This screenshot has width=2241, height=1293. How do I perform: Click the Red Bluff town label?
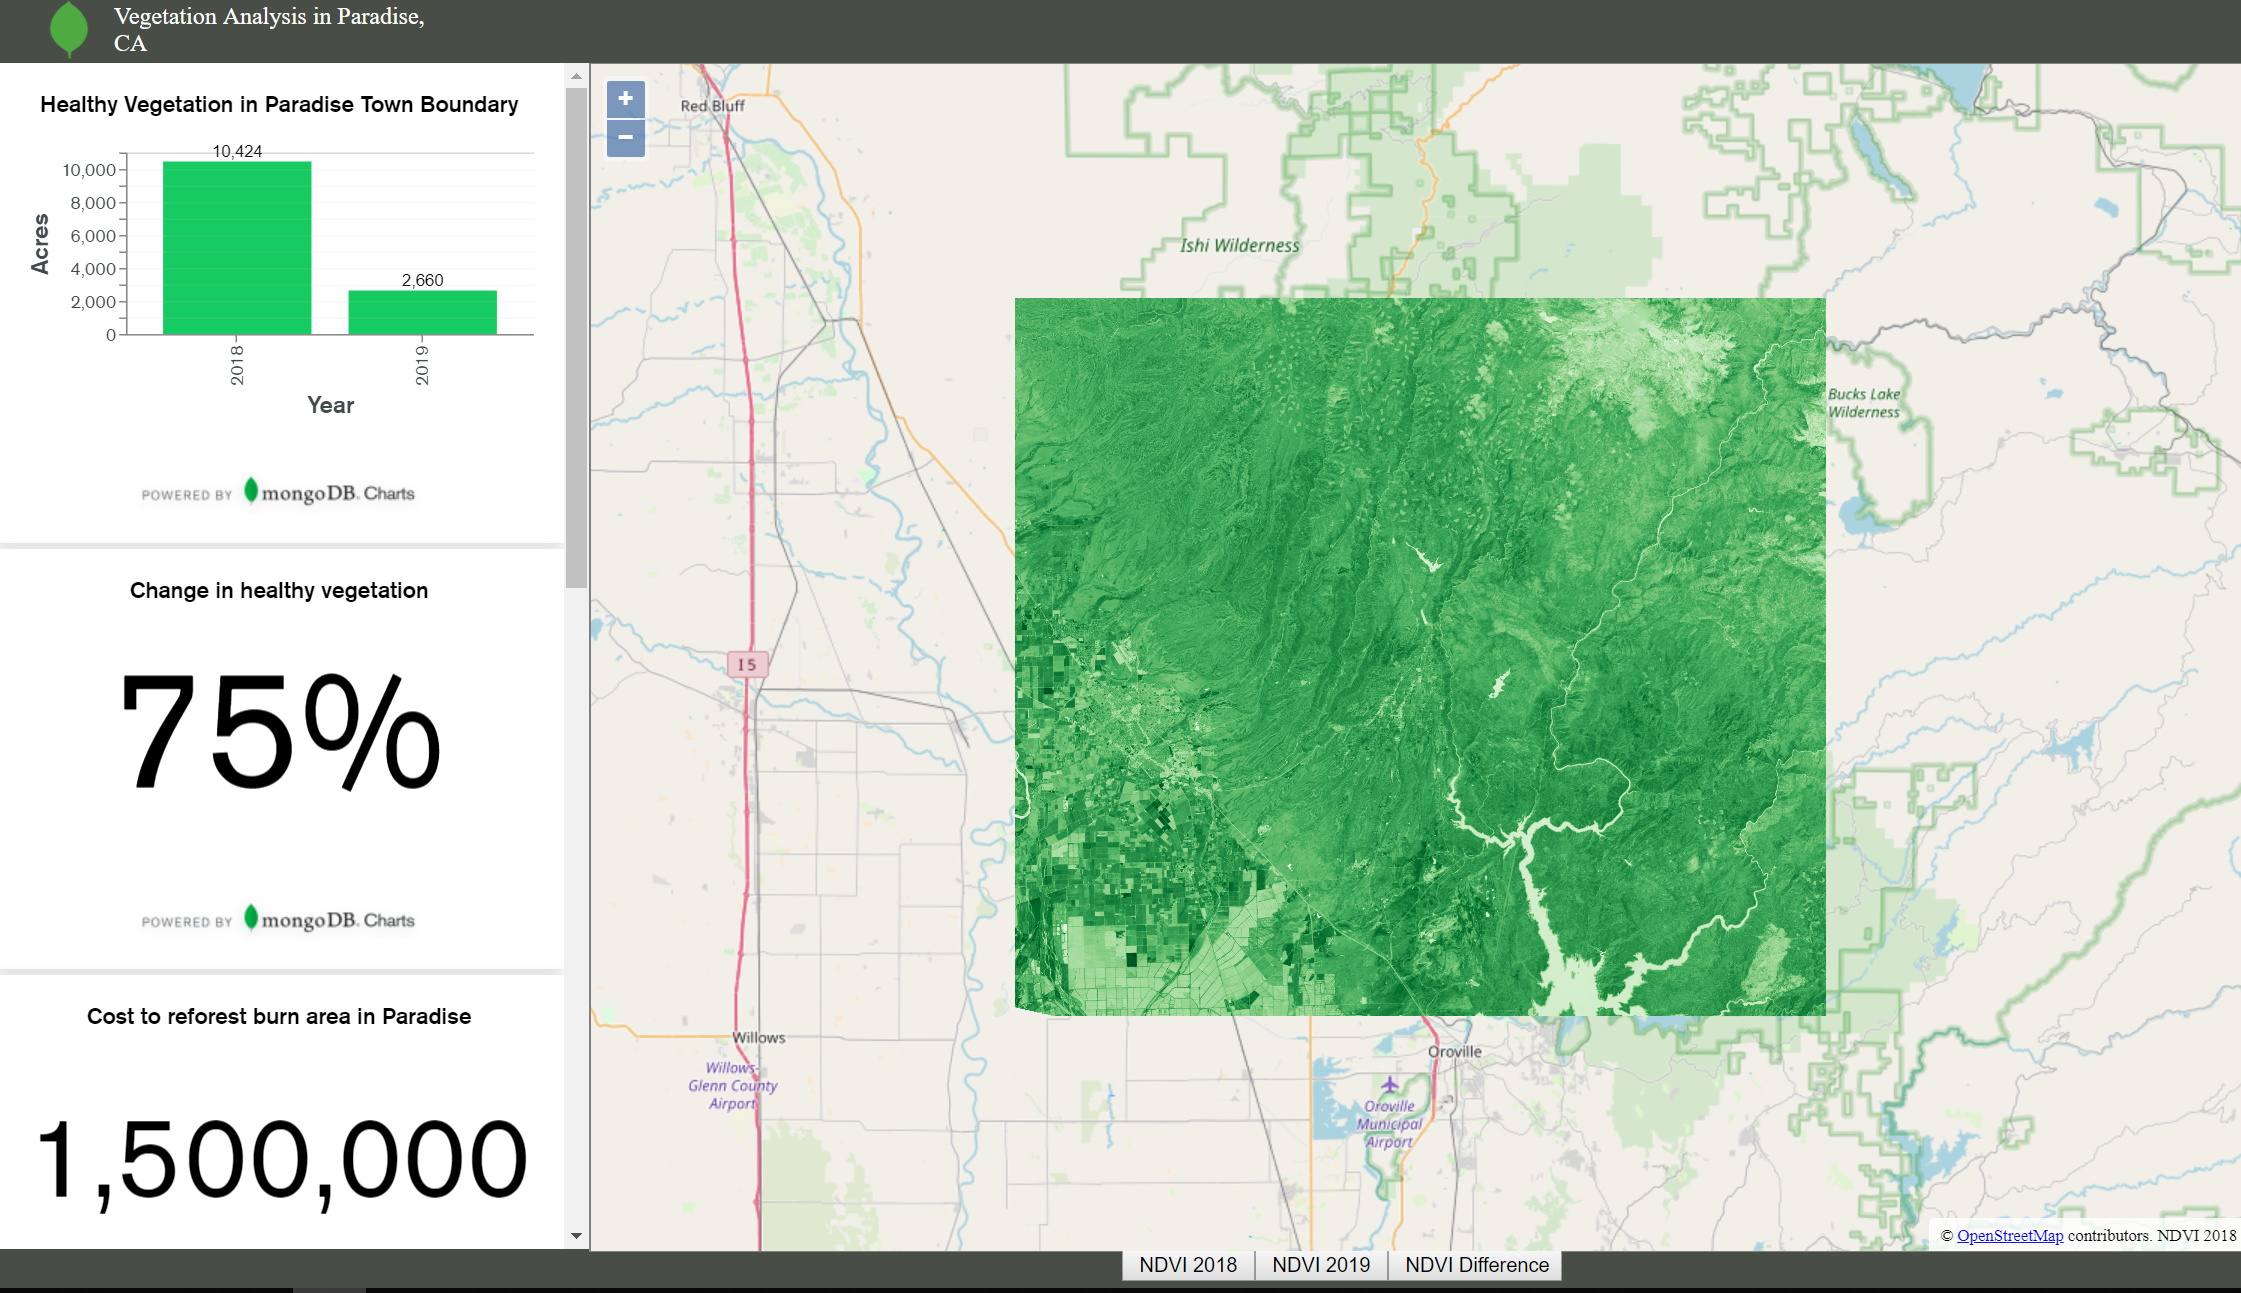[712, 106]
